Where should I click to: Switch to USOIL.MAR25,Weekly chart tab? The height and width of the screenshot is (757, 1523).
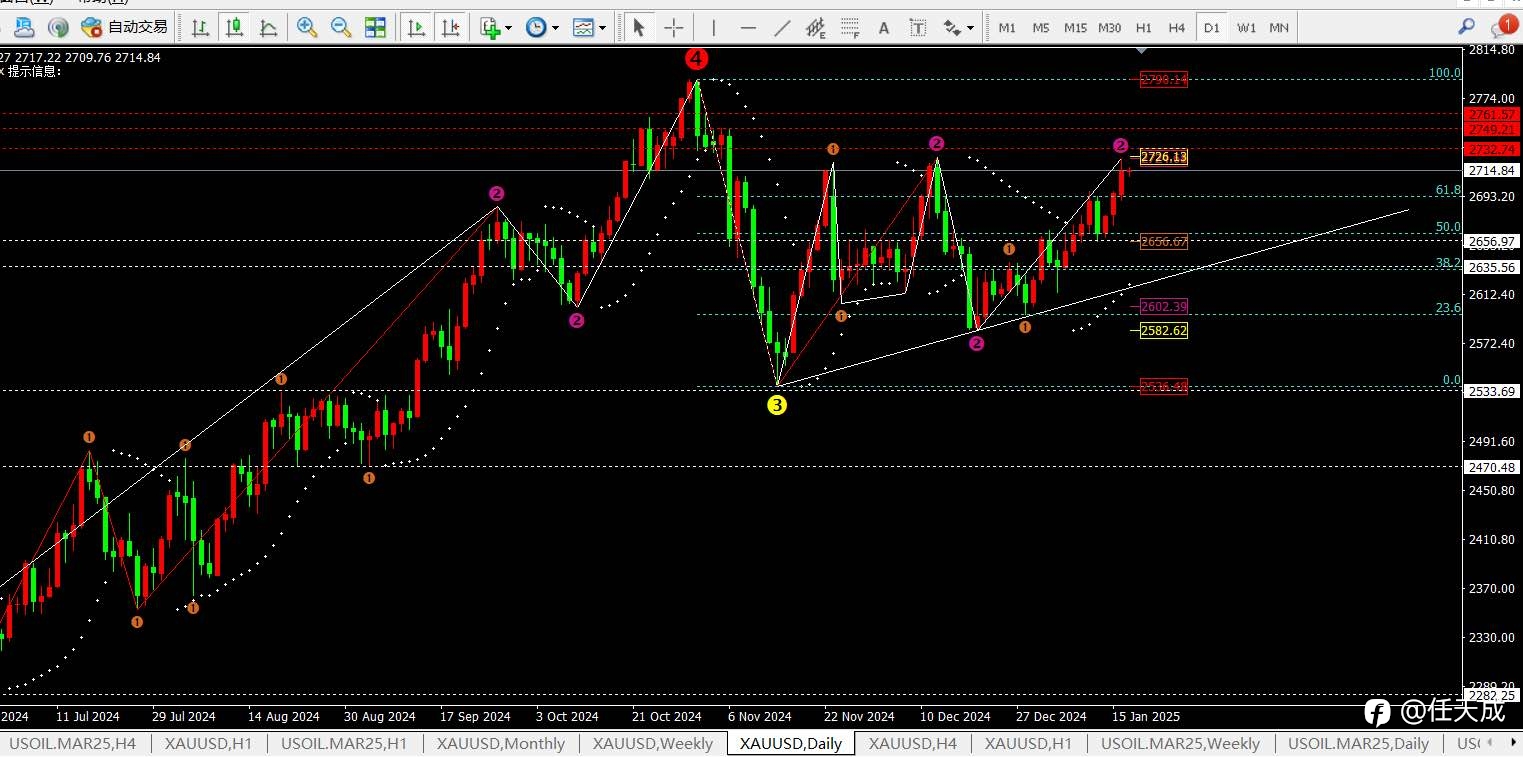(1180, 744)
